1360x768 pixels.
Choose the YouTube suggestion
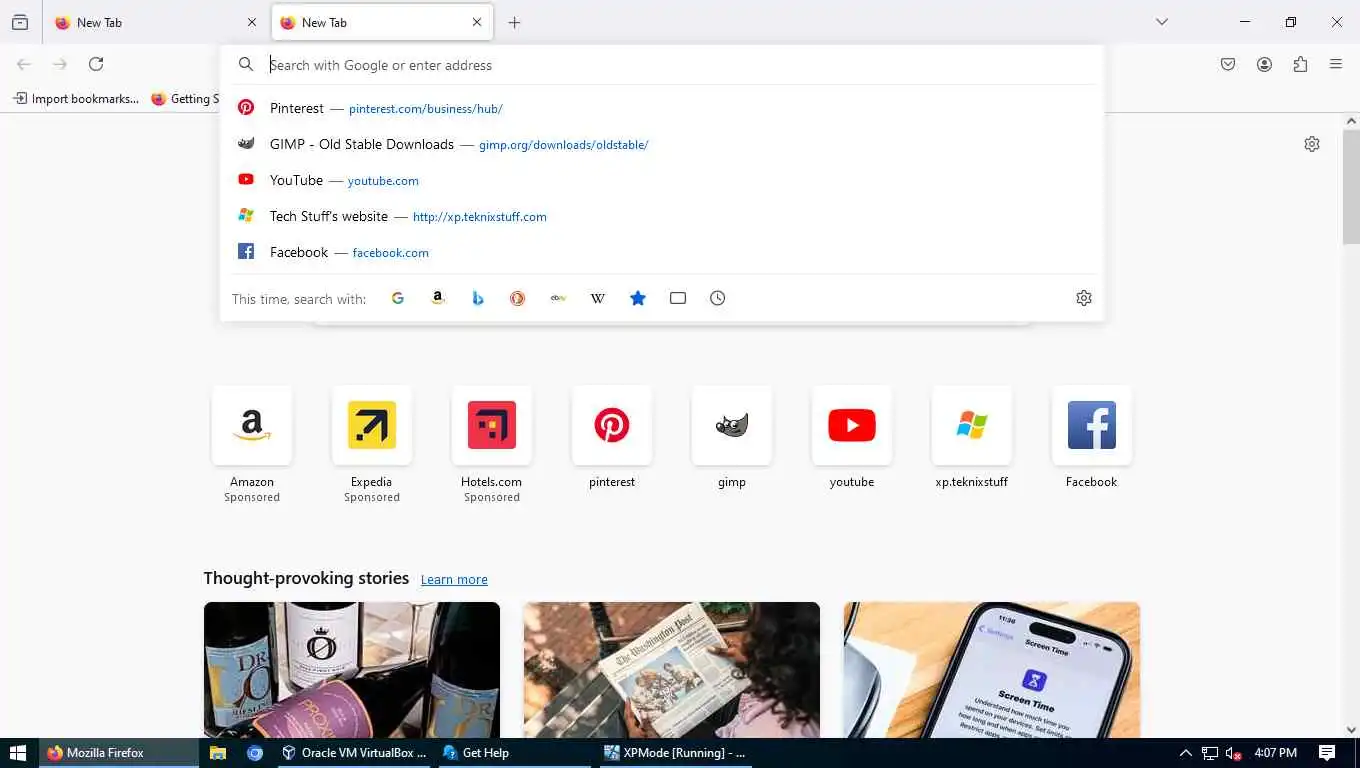click(x=662, y=180)
